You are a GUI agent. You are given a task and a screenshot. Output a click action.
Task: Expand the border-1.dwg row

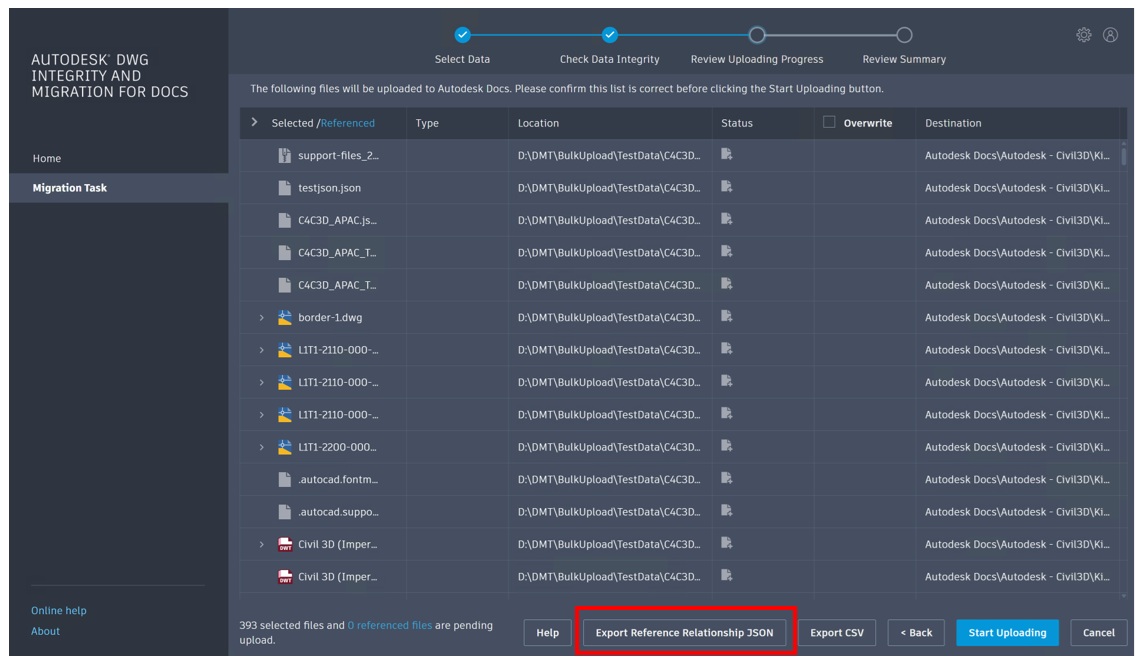tap(262, 318)
